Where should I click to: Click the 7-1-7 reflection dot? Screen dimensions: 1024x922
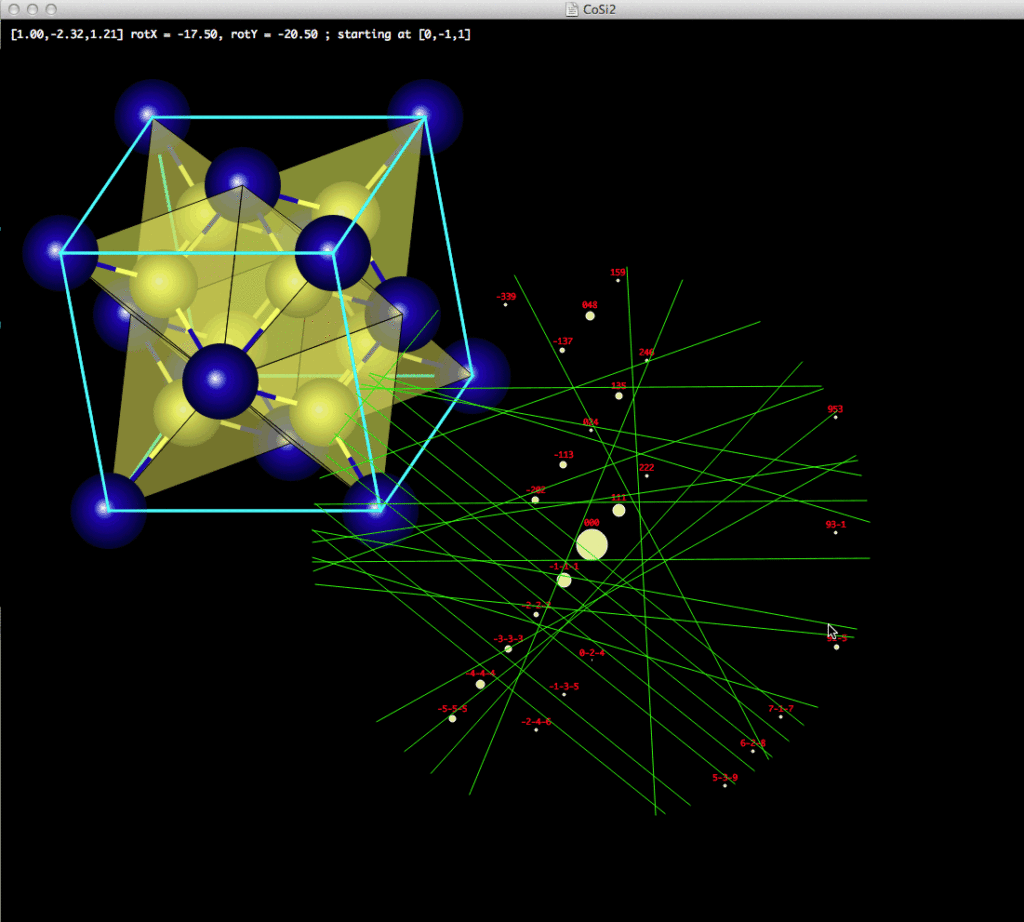click(781, 717)
